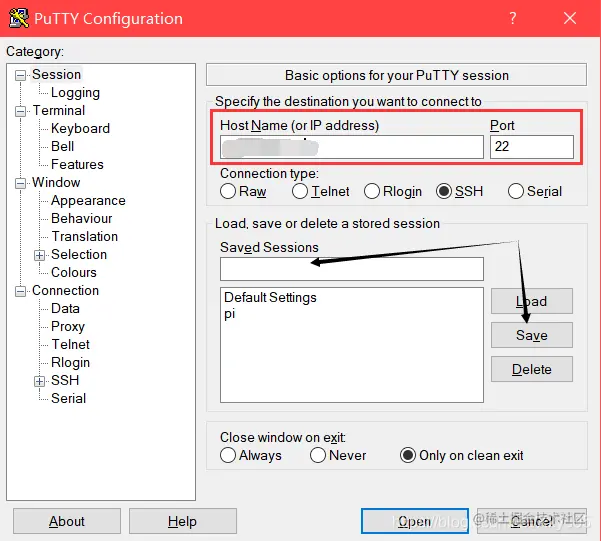The width and height of the screenshot is (601, 541).
Task: Select the Rlogin connection type radio
Action: 372,191
